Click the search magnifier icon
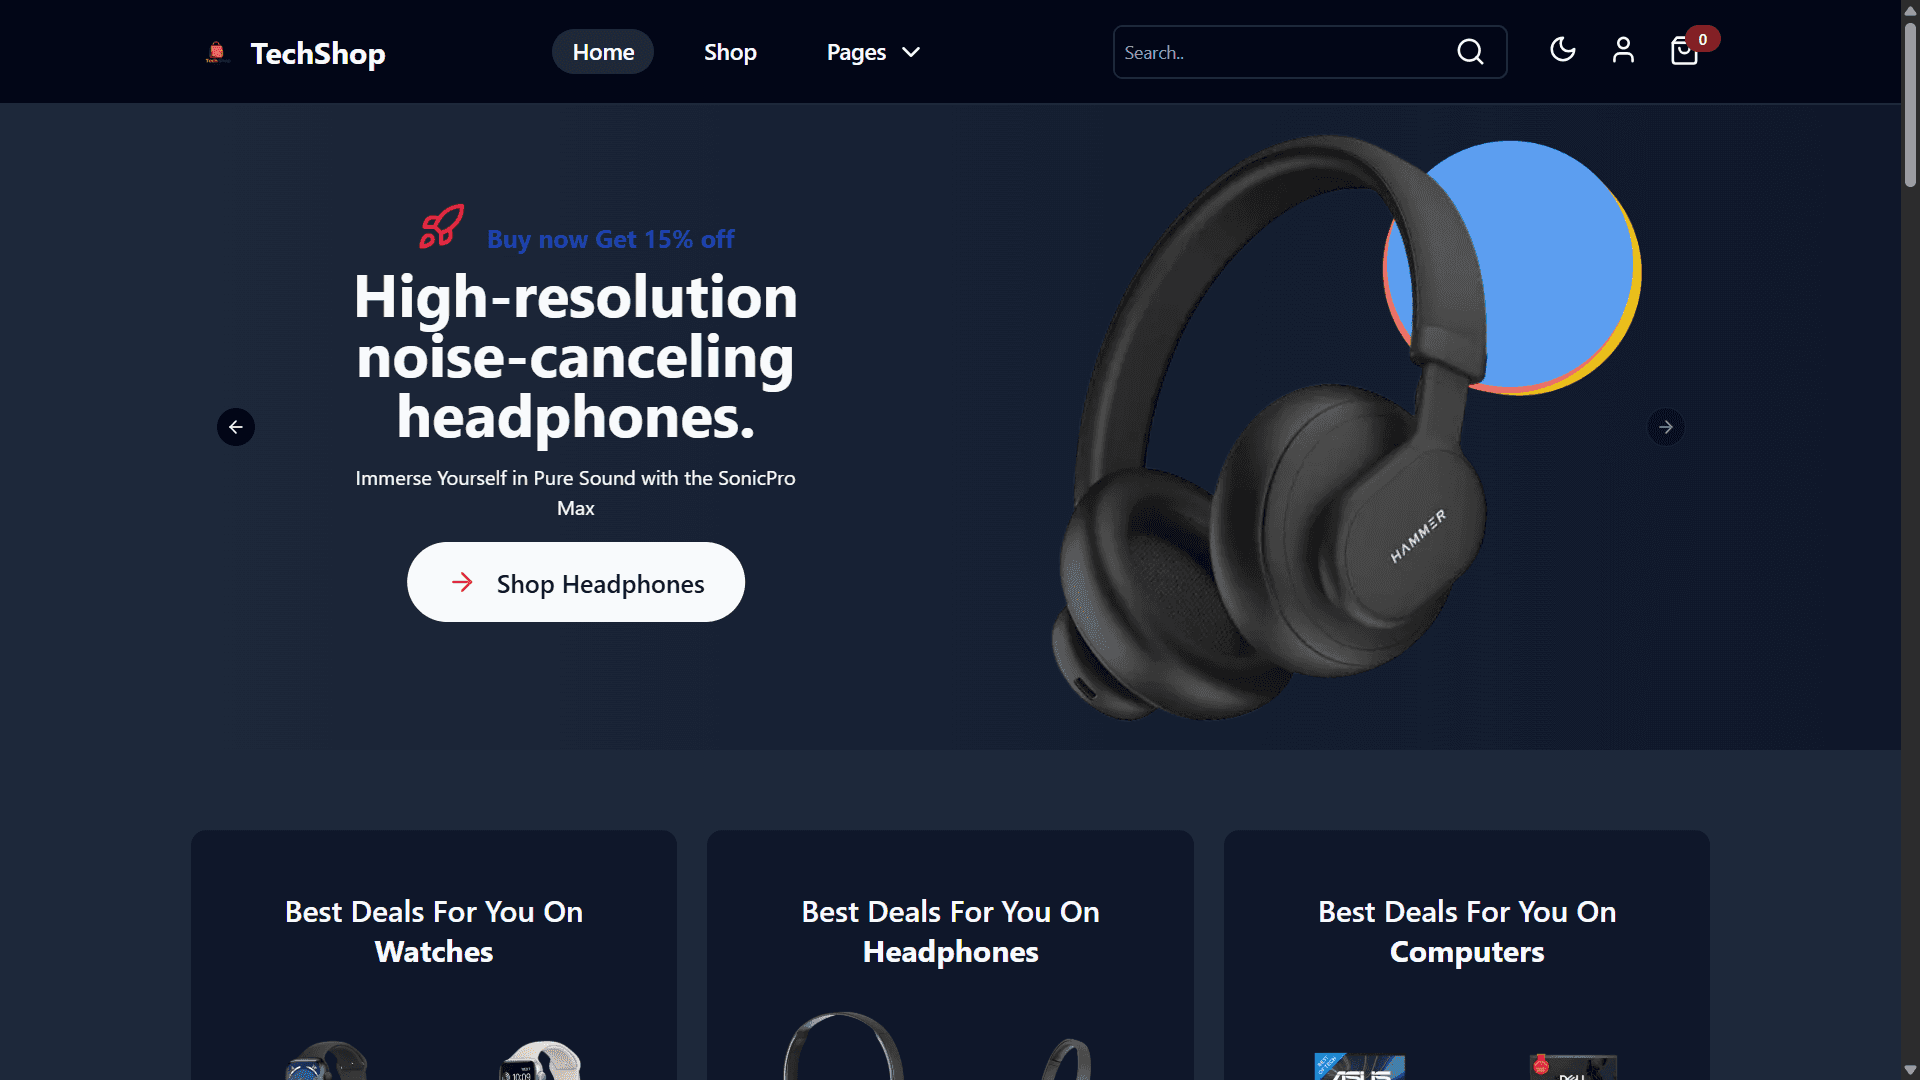 1470,52
